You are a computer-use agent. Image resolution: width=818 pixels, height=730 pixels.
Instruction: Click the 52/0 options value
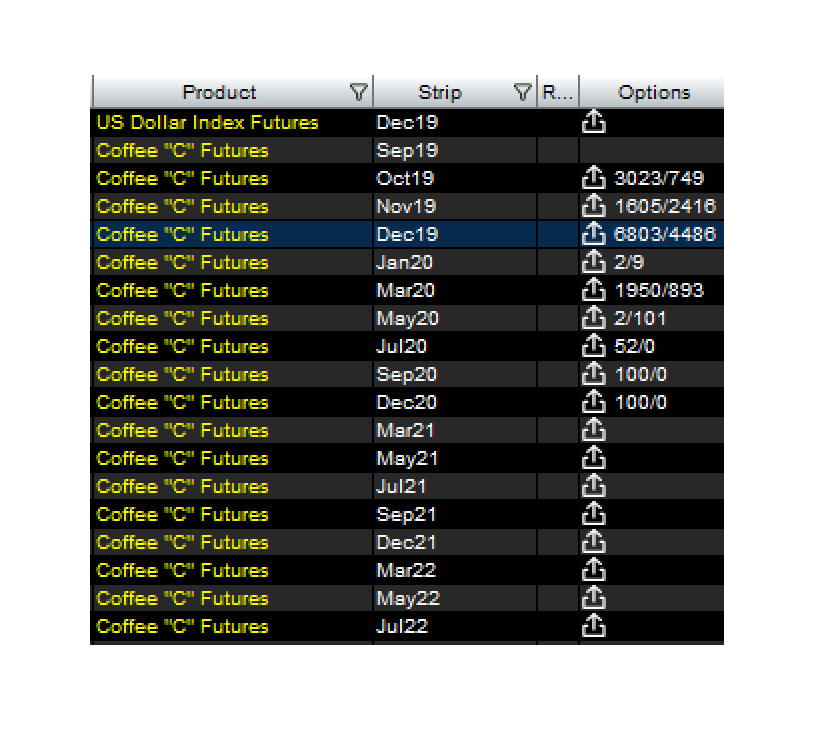(x=634, y=346)
